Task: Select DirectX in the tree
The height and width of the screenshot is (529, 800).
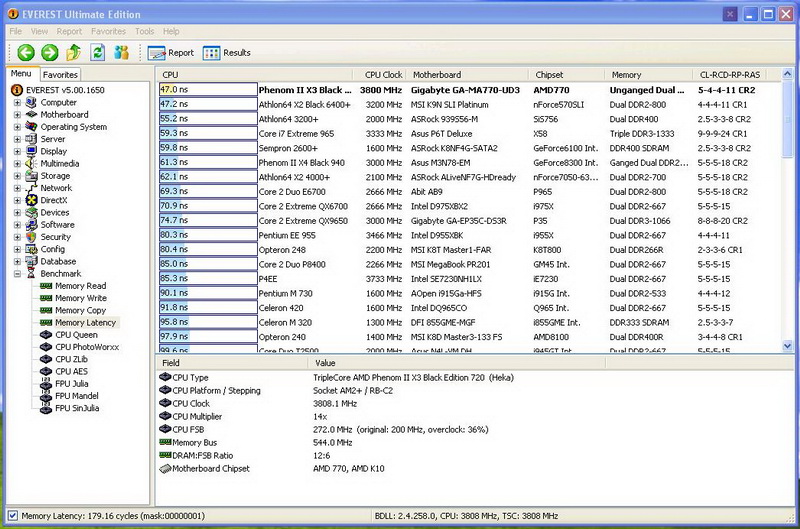Action: point(54,200)
